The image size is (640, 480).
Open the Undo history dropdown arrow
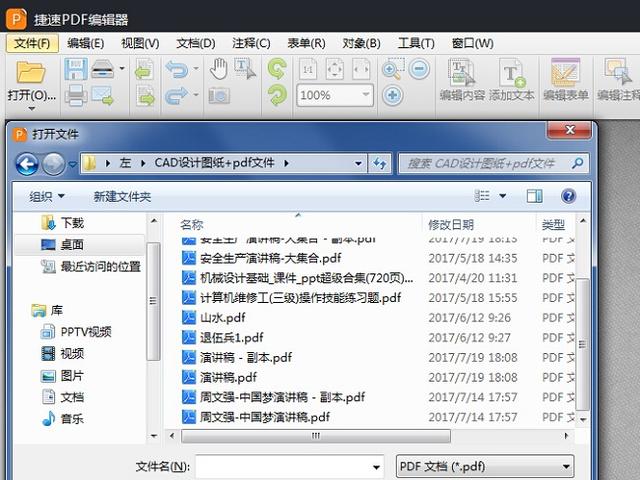tap(196, 68)
